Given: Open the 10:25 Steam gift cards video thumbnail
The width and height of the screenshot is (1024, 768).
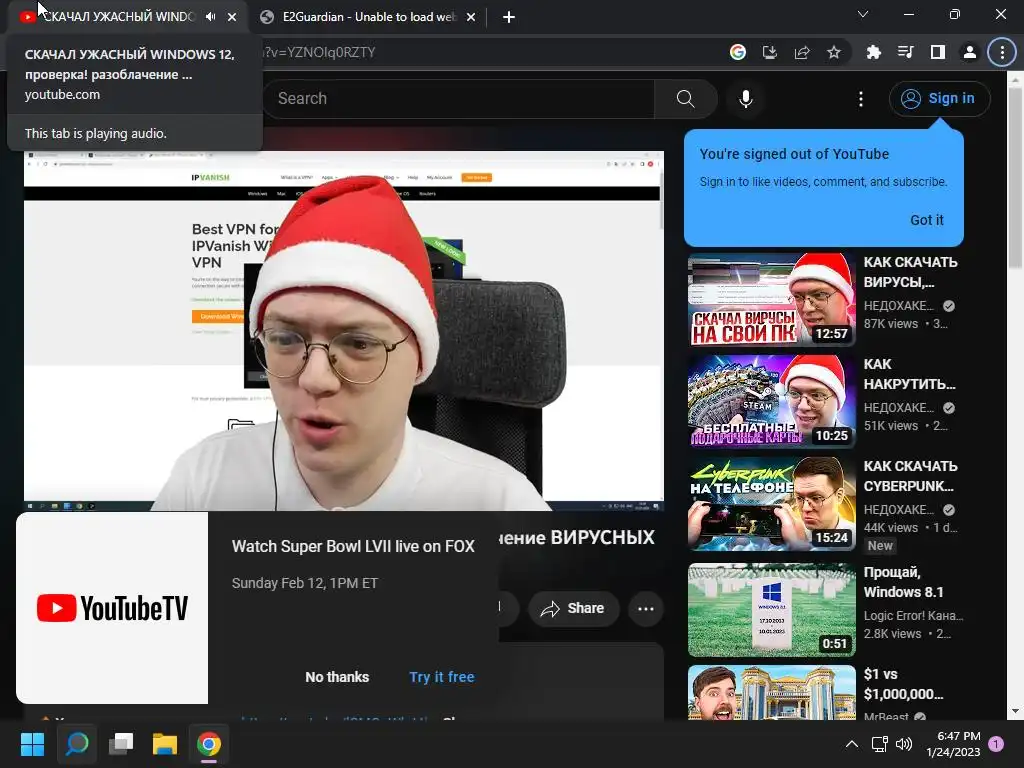Looking at the screenshot, I should pyautogui.click(x=771, y=402).
